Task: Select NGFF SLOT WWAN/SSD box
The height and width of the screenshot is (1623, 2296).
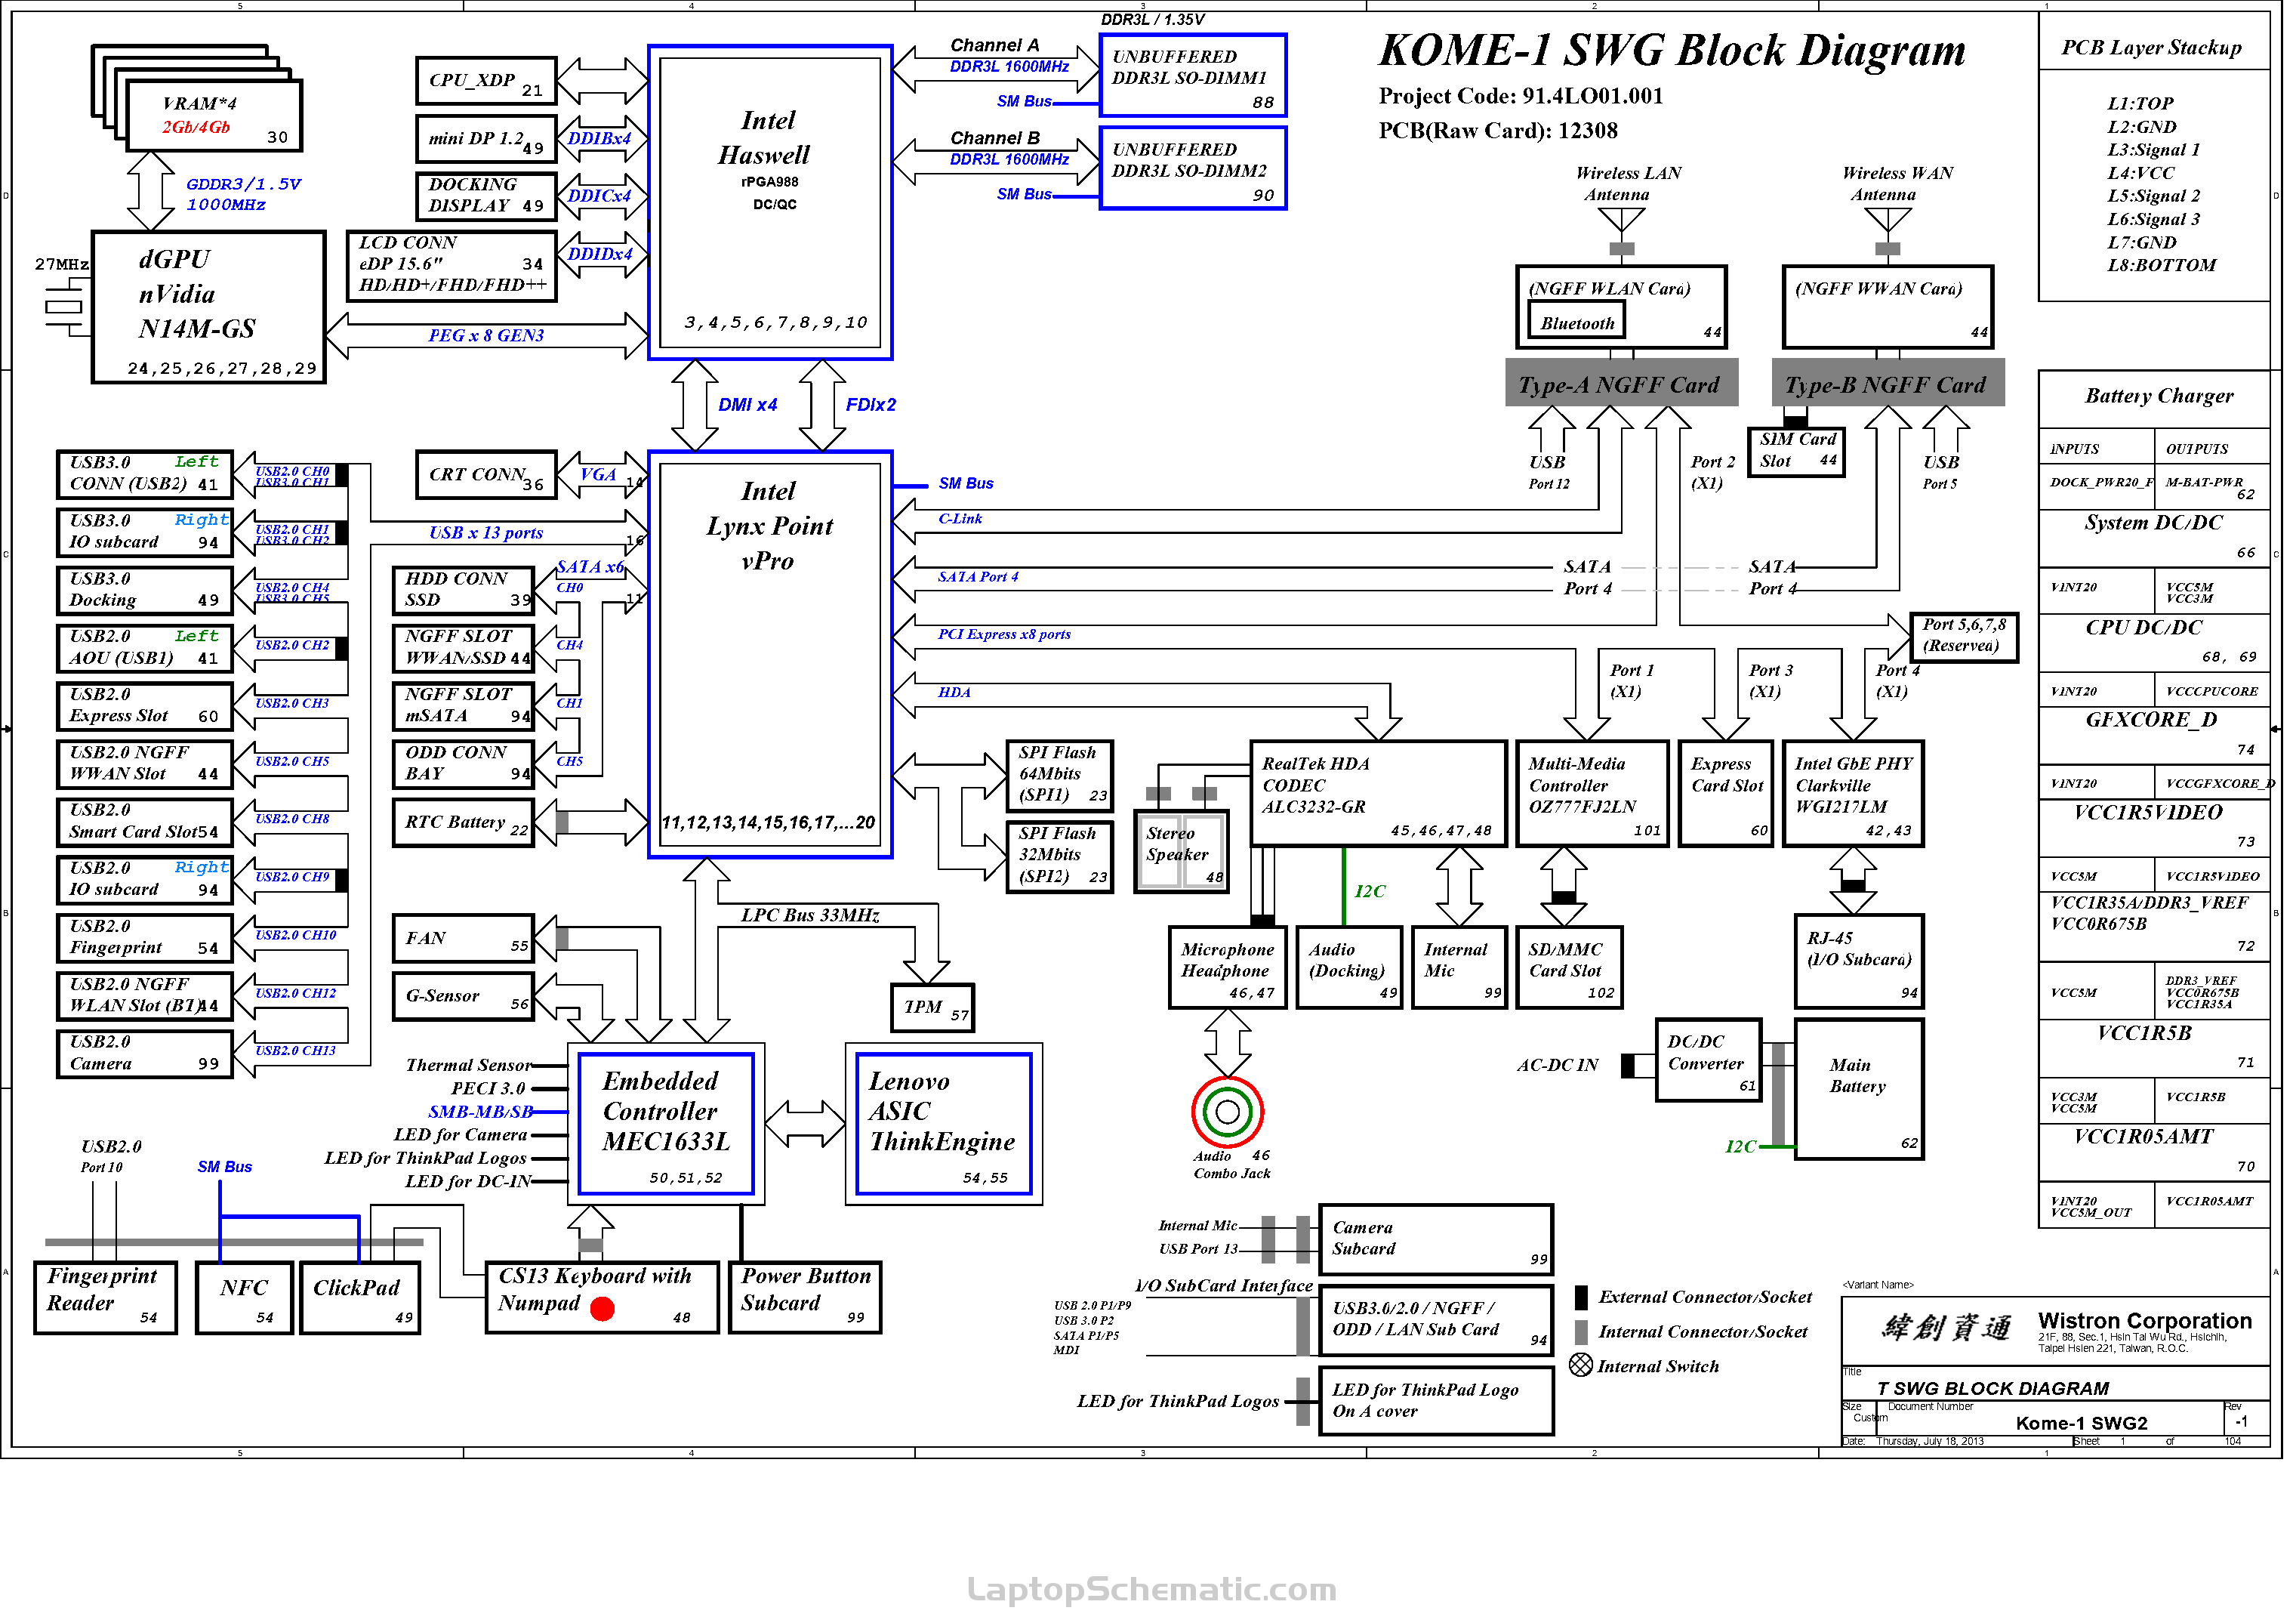Action: tap(463, 648)
